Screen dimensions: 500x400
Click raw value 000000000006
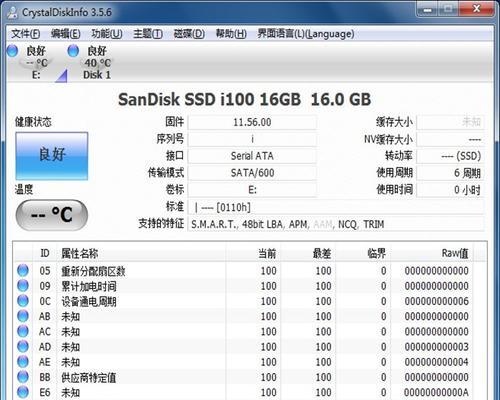[x=436, y=301]
